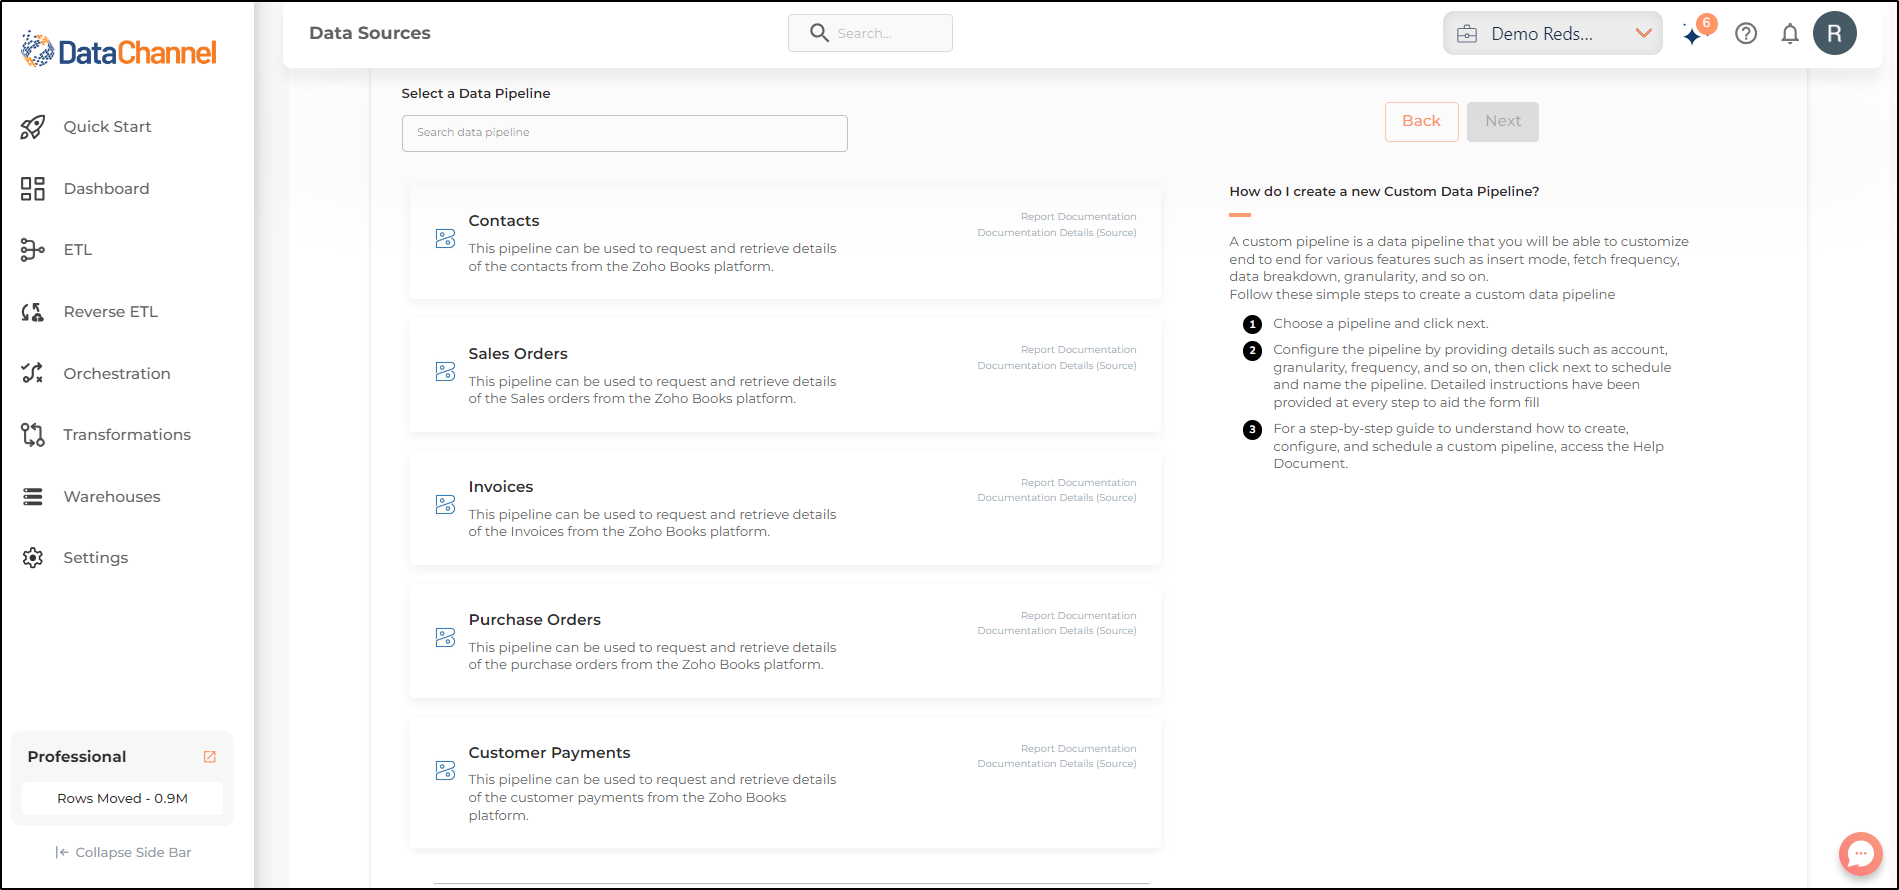
Task: Select the Invoices pipeline title
Action: (501, 487)
